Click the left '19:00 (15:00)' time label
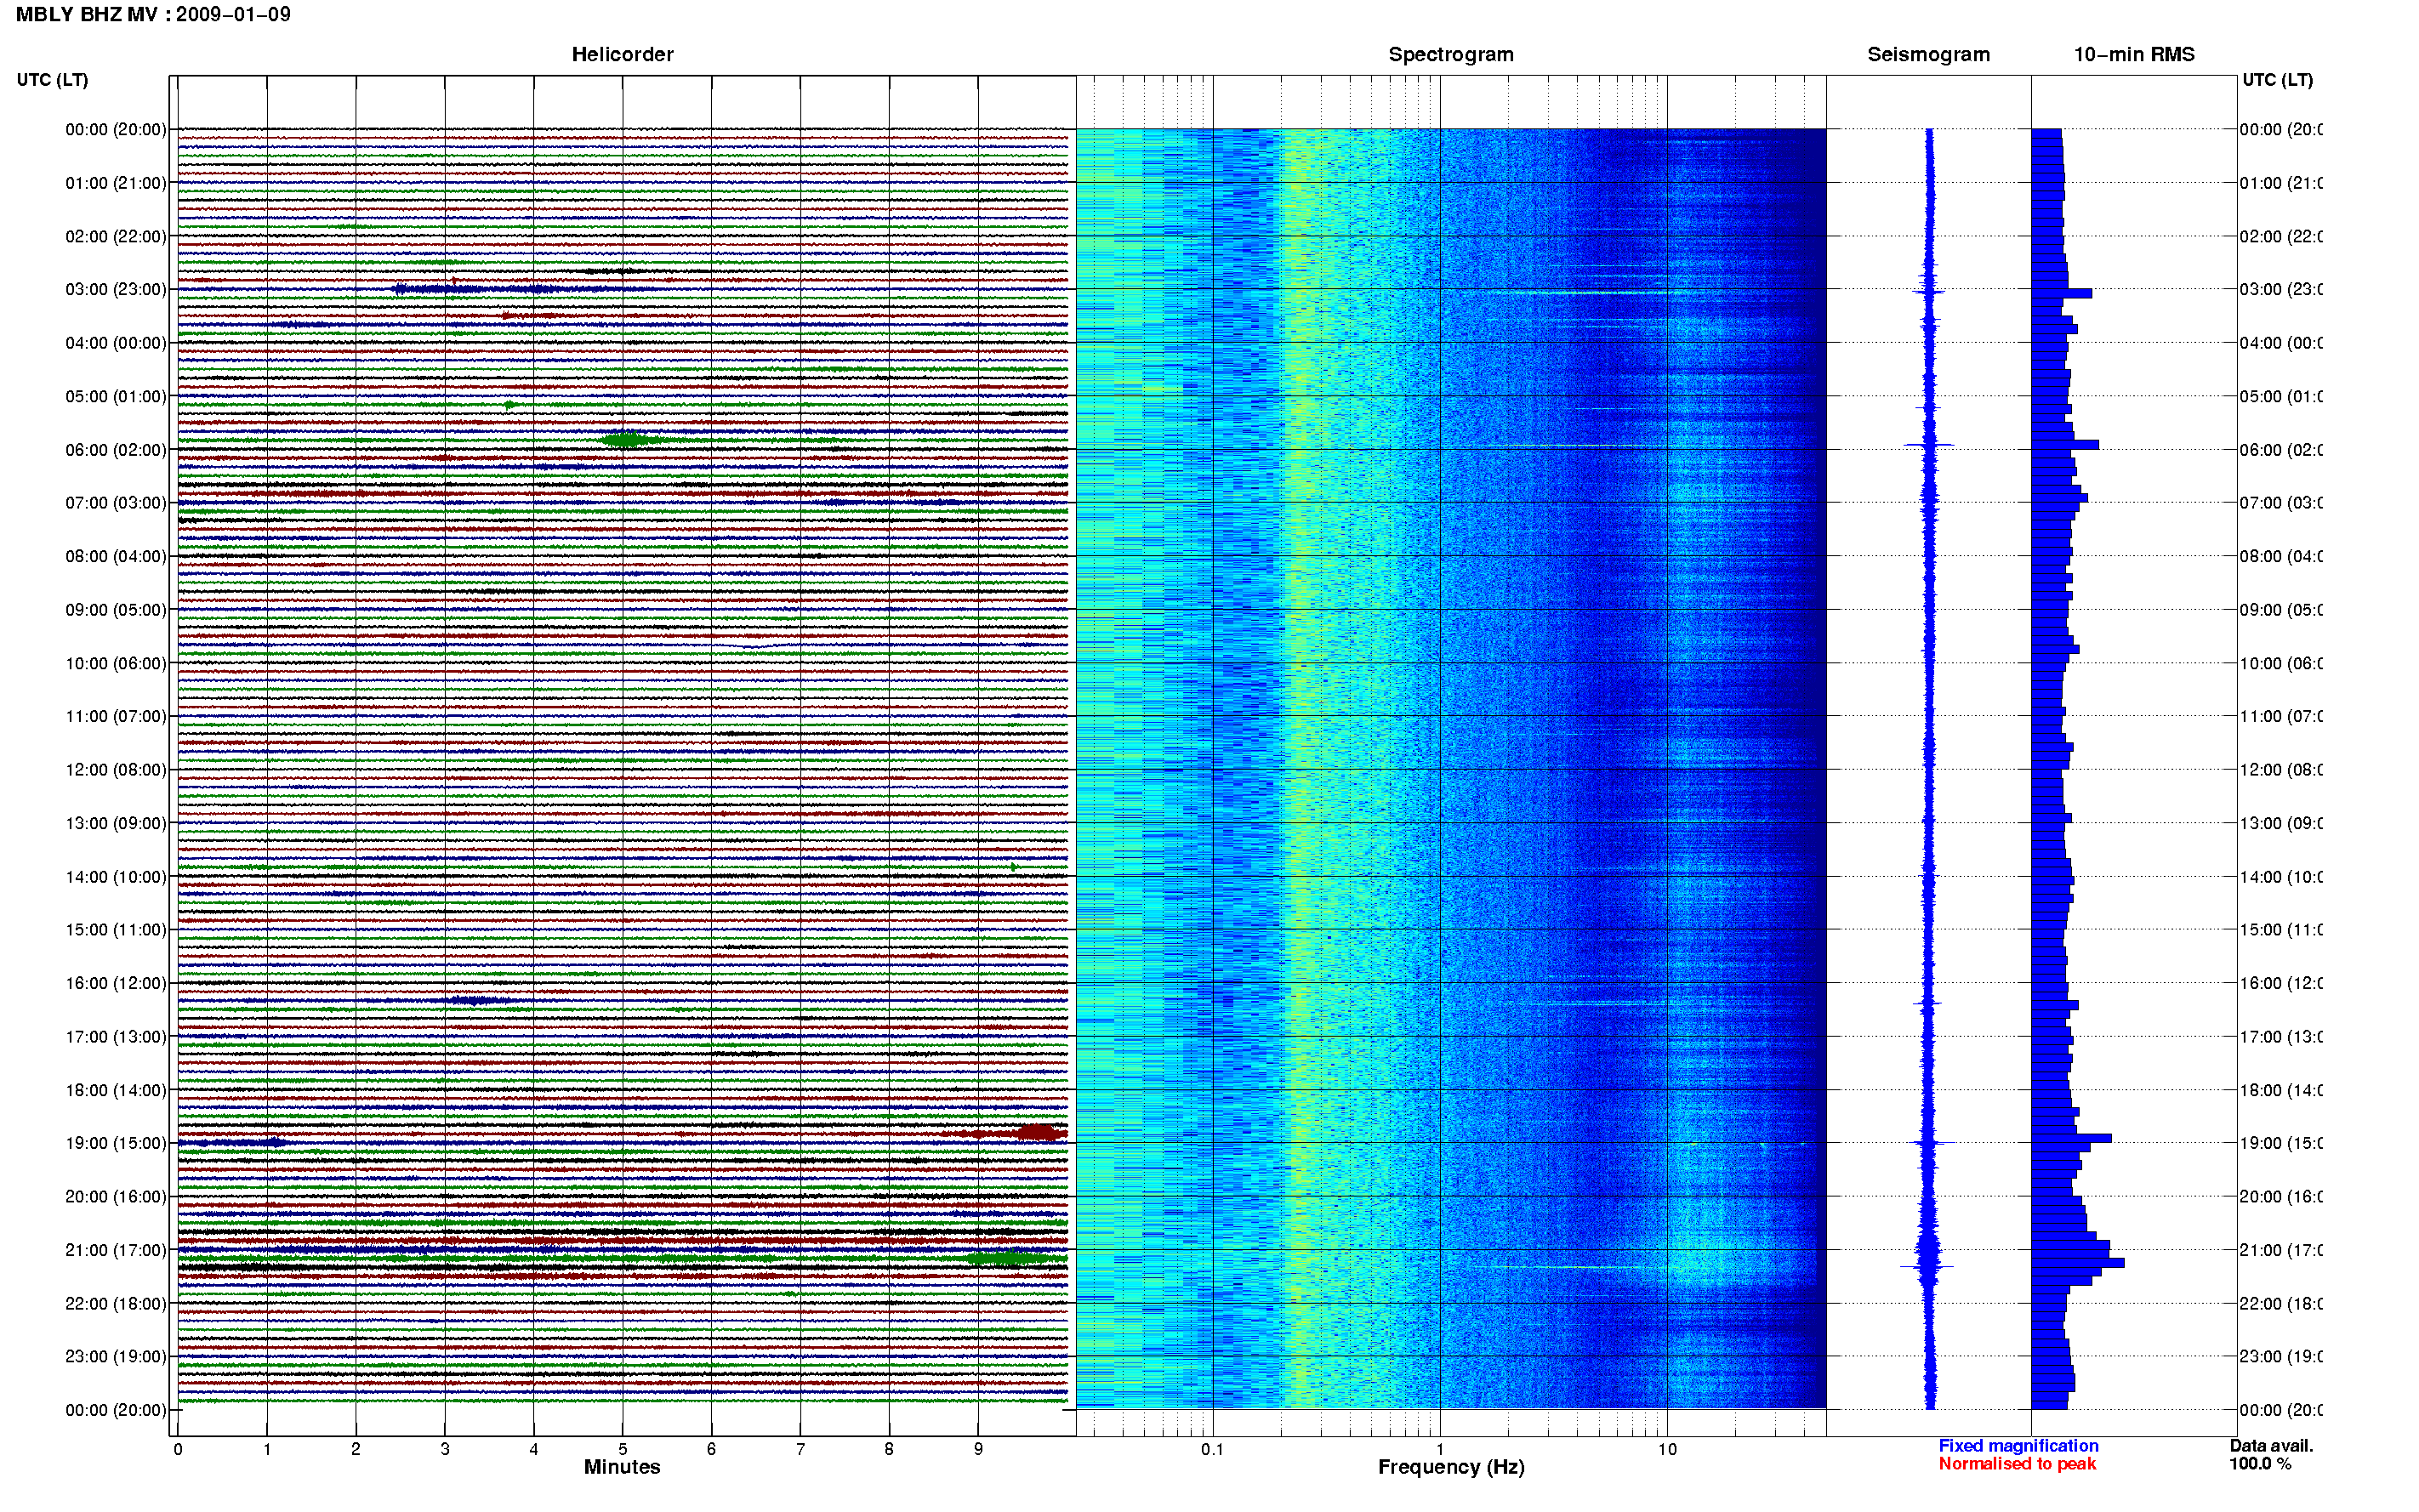 (x=116, y=1143)
